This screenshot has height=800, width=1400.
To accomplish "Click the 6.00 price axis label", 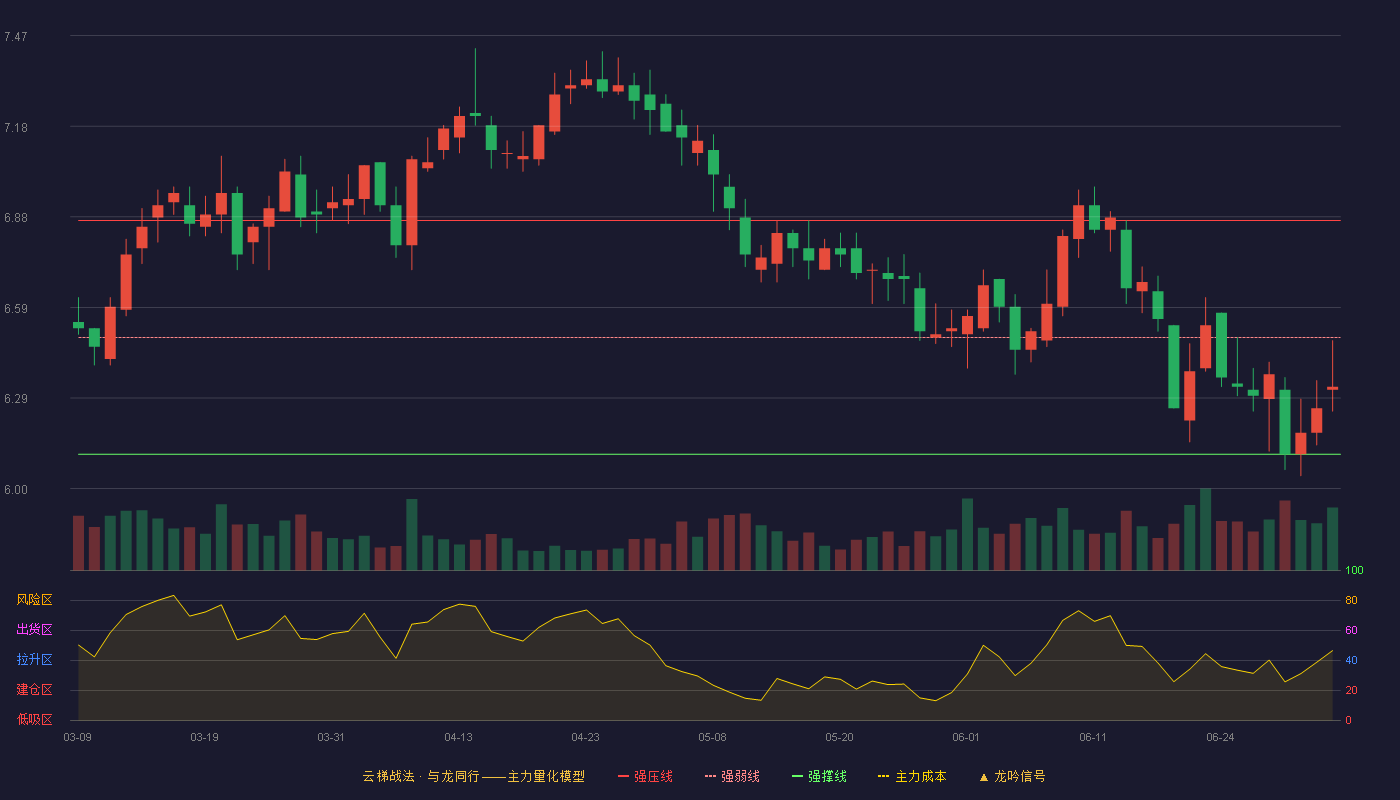I will pos(16,490).
